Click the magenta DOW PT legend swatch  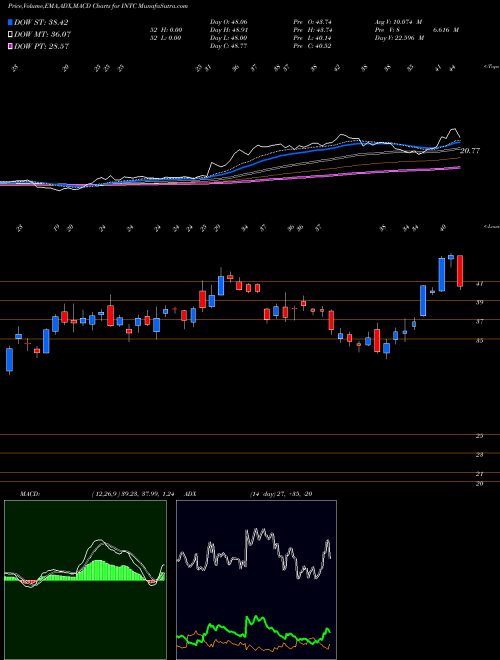[x=10, y=46]
